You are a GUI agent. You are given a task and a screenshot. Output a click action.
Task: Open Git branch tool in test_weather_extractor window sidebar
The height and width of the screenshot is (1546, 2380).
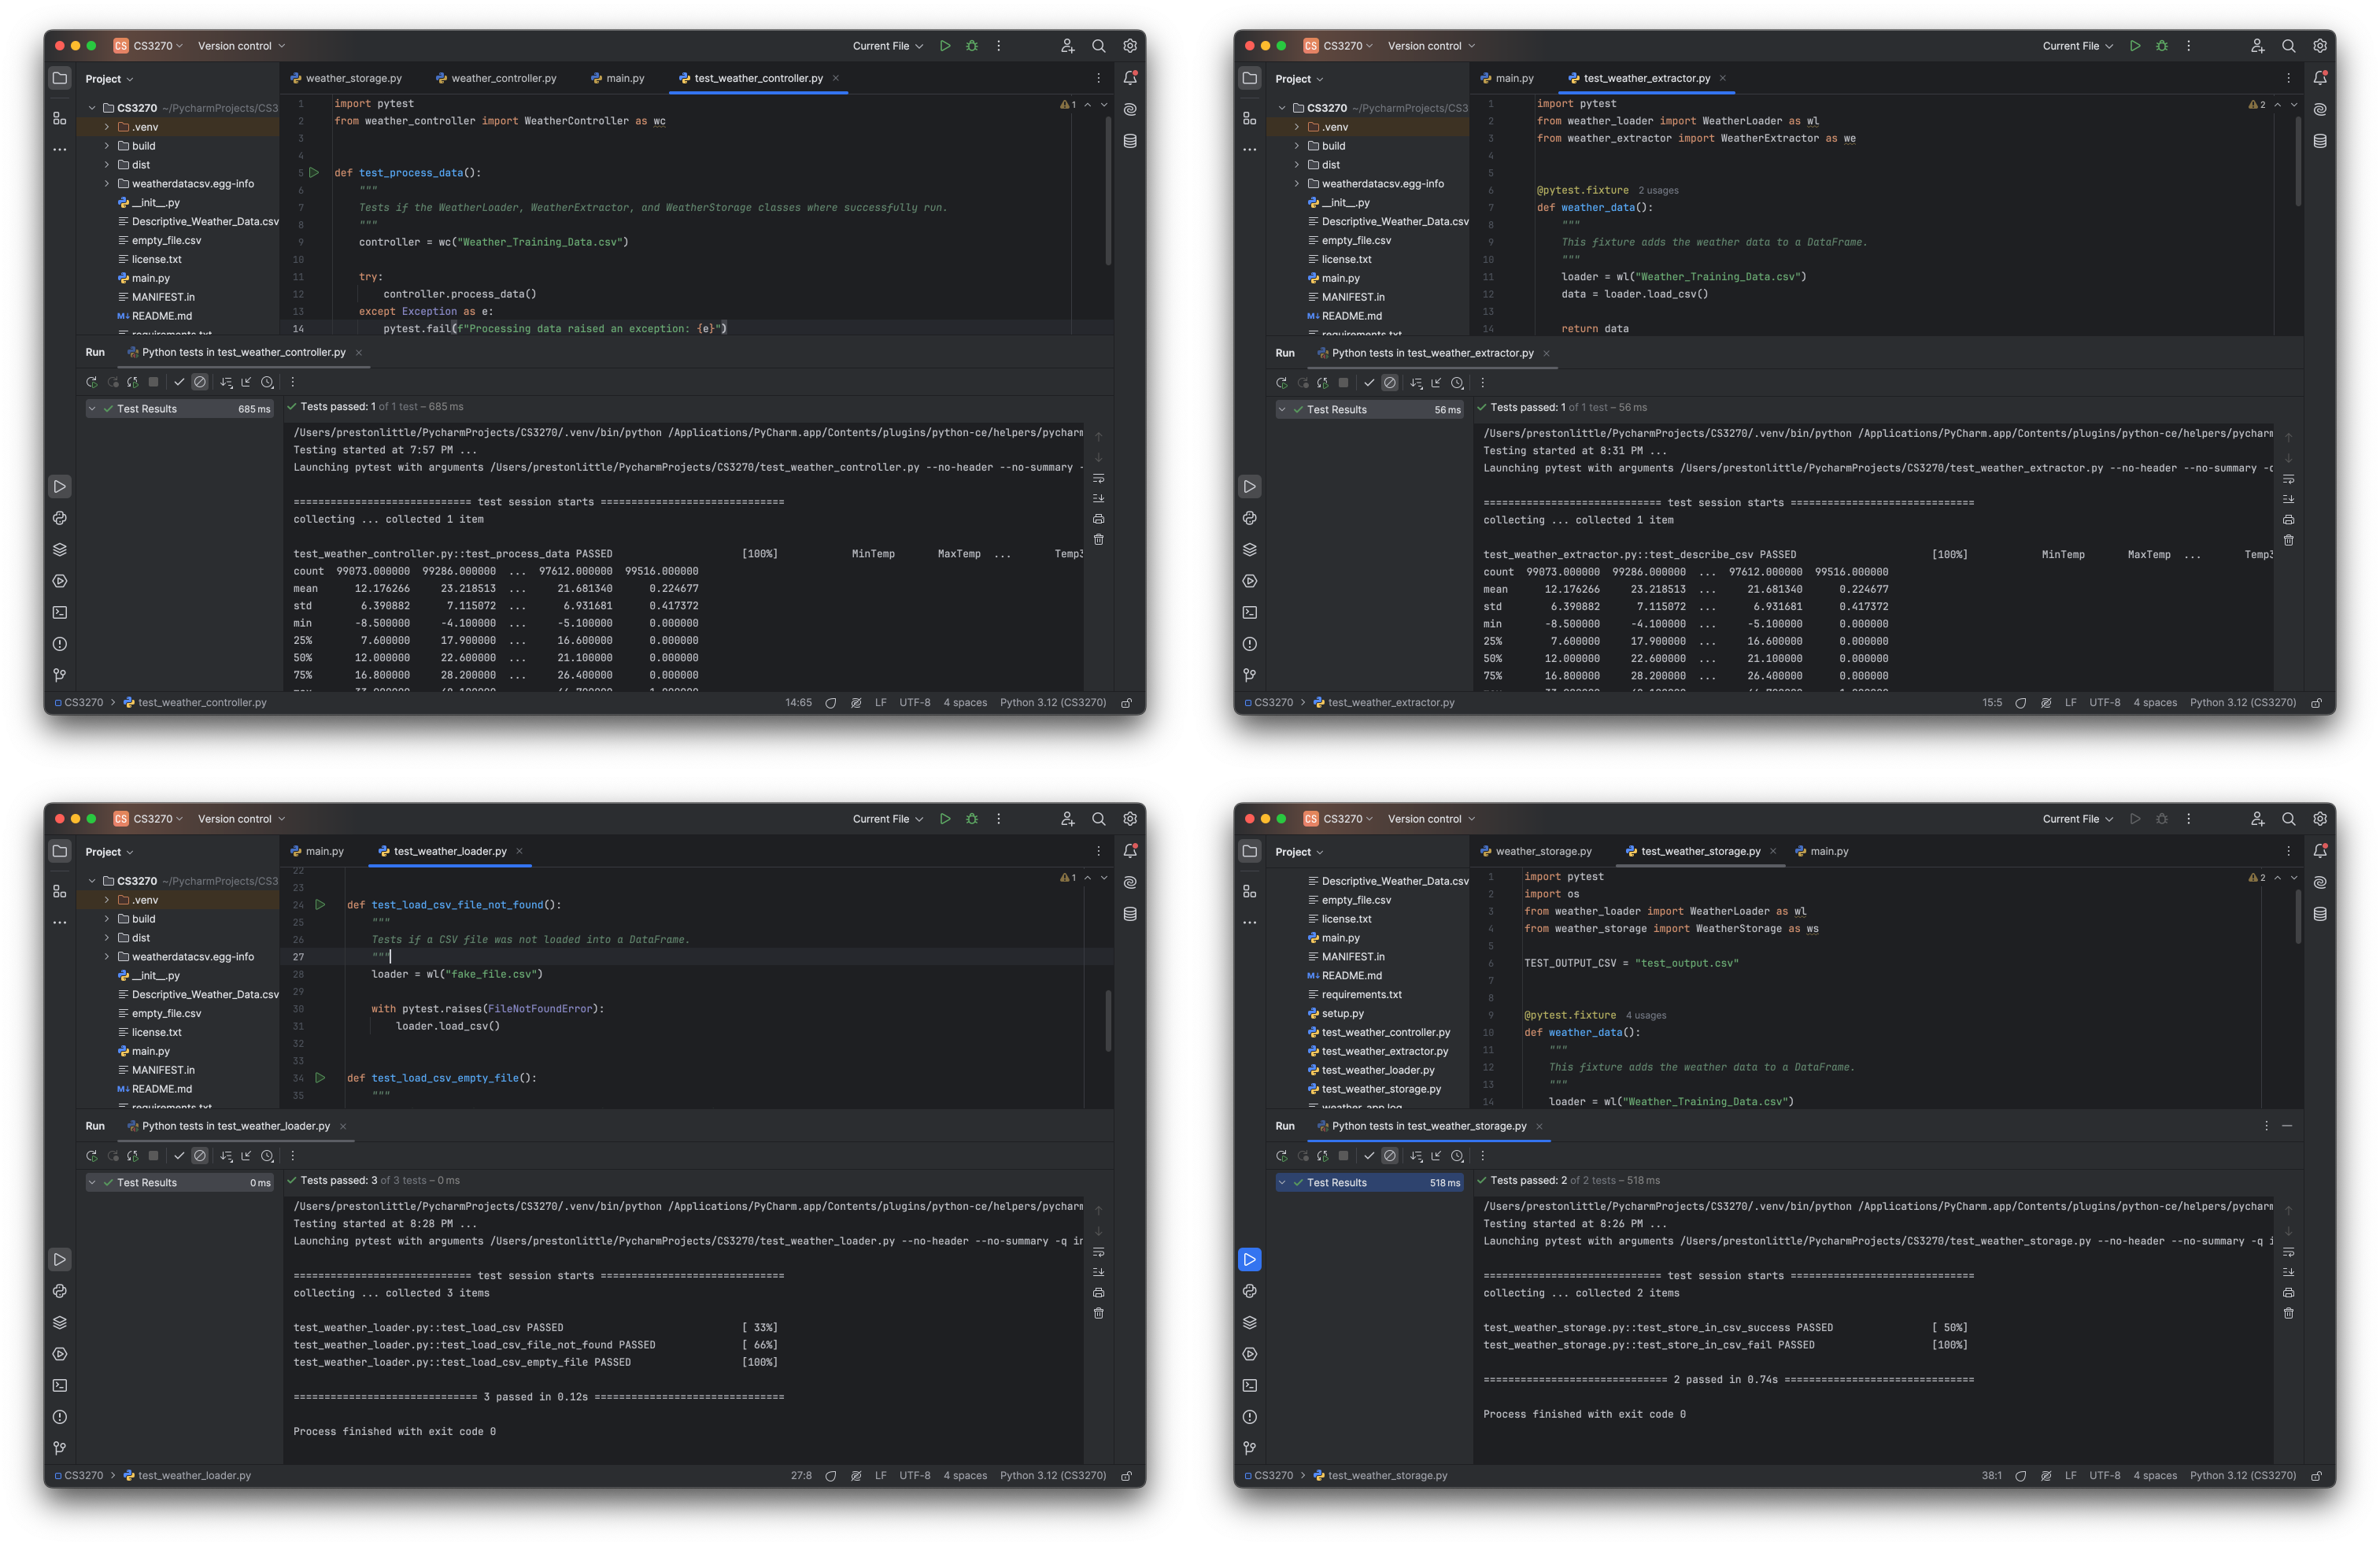click(x=1249, y=675)
